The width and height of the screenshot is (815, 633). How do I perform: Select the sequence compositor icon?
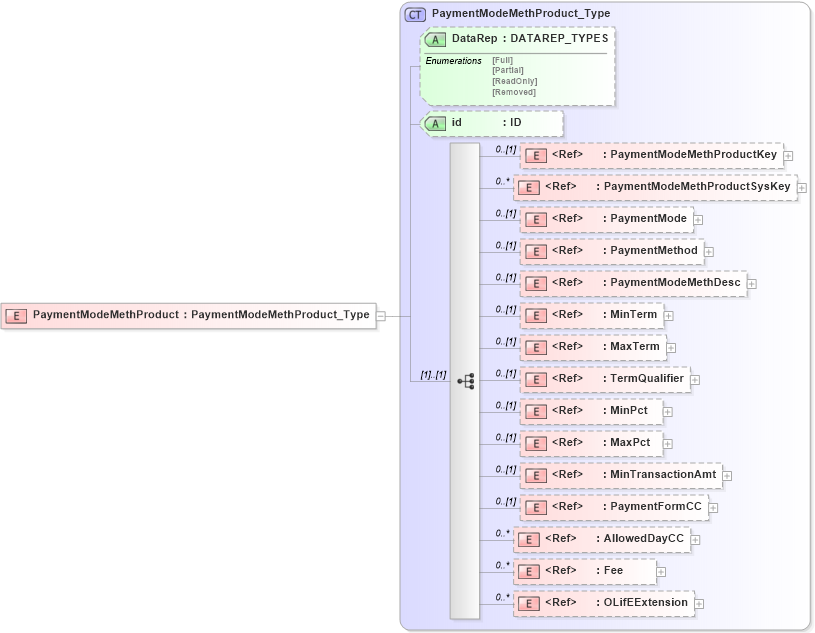[x=466, y=379]
